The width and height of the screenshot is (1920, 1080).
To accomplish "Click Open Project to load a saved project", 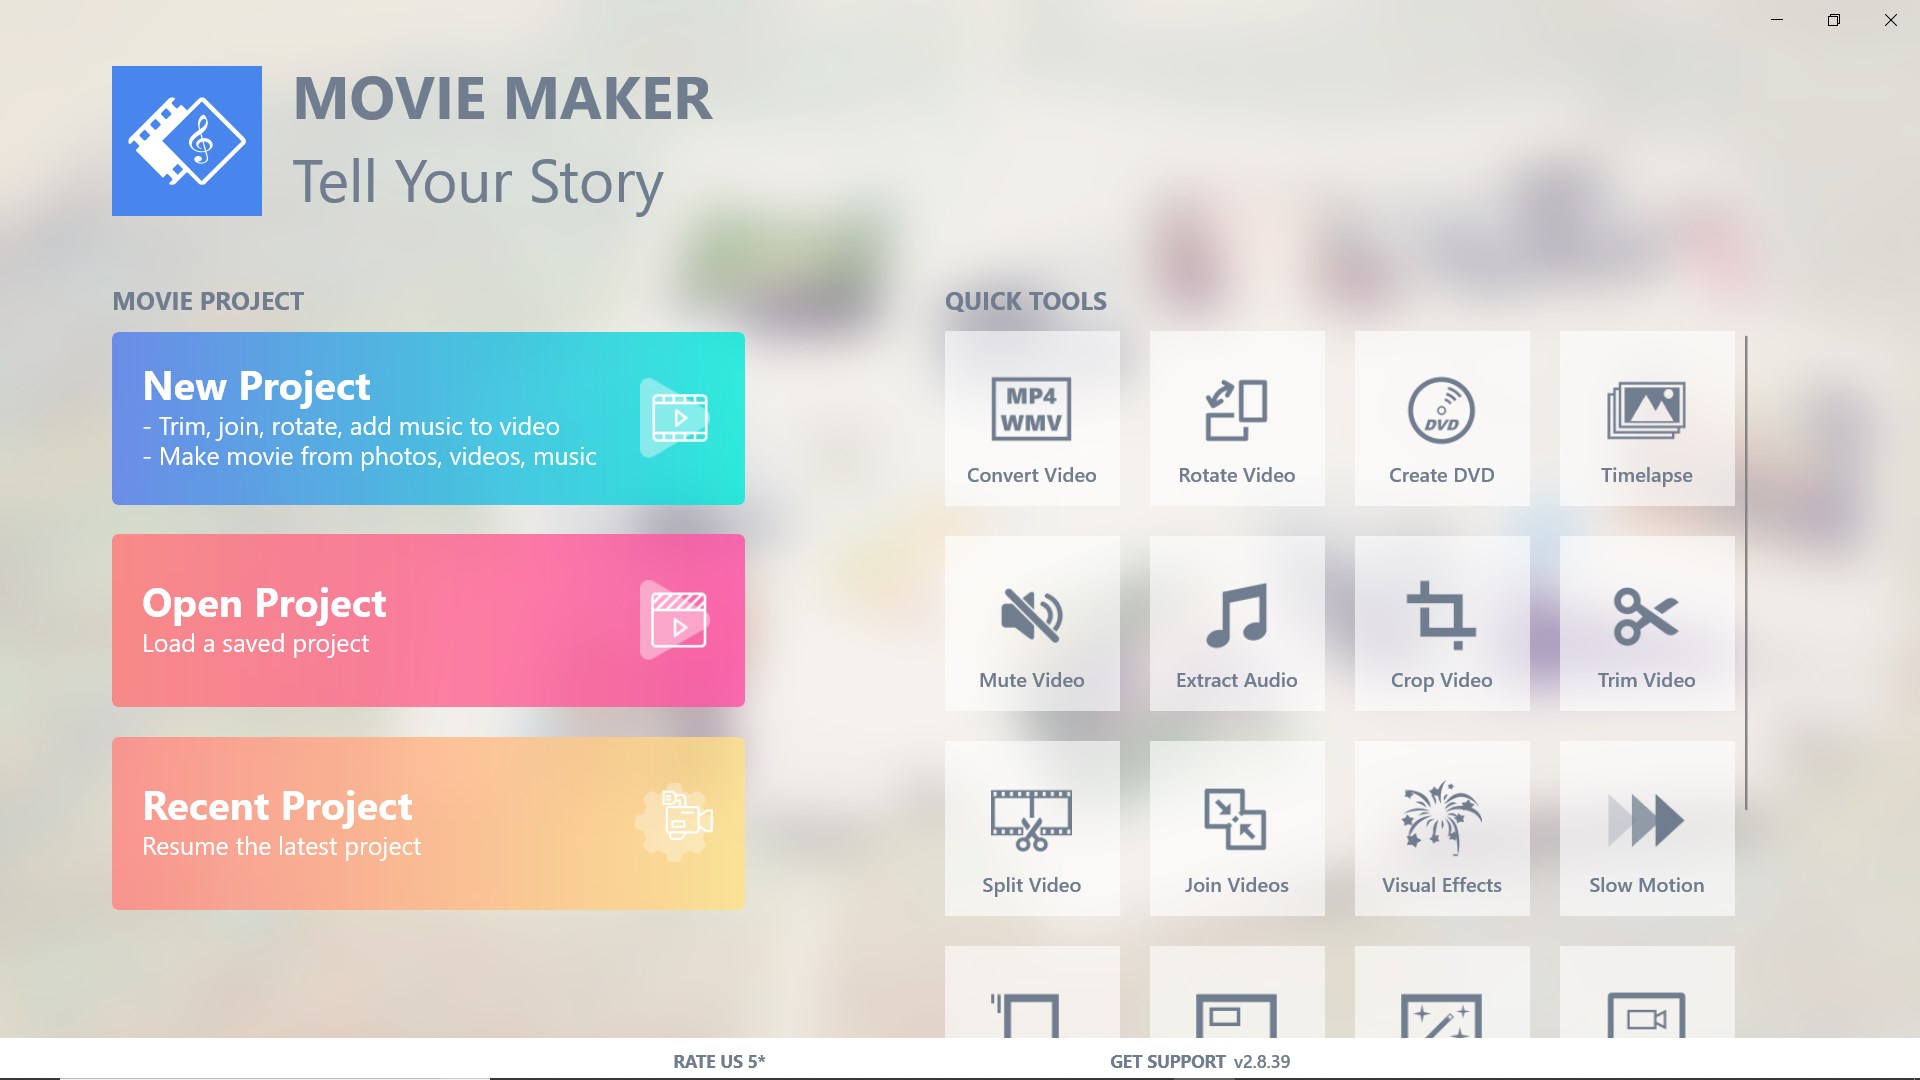I will click(428, 620).
